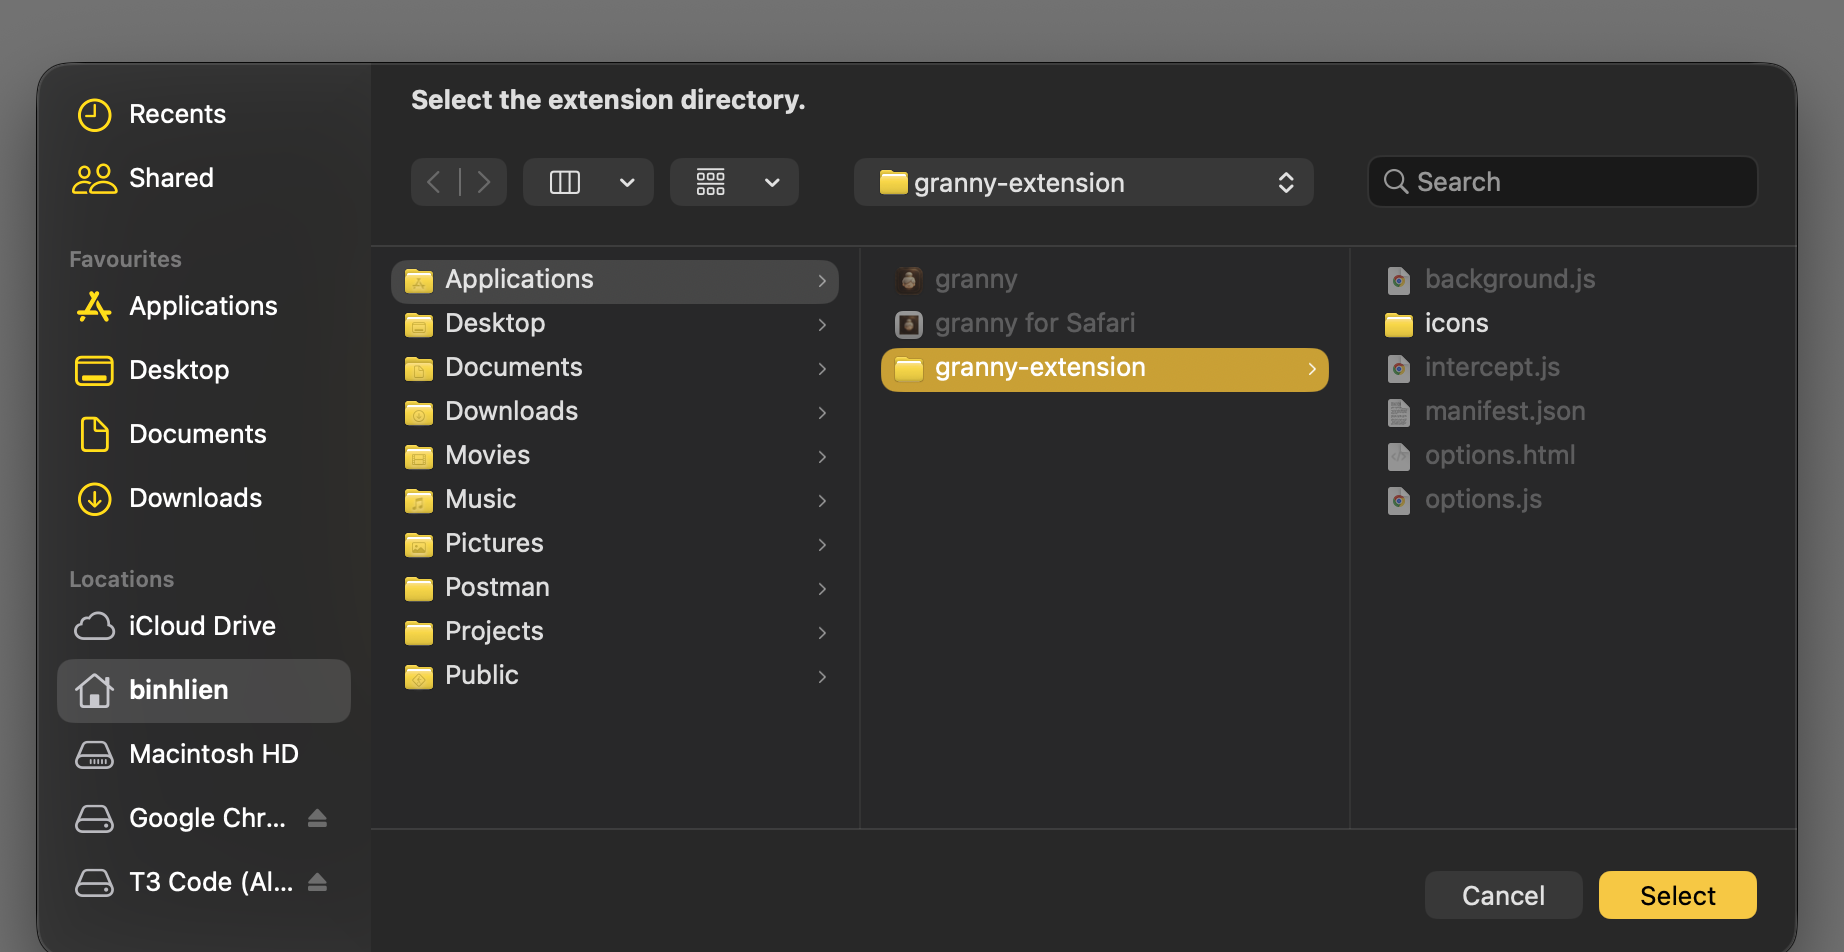Click the options.html file

1572,456
